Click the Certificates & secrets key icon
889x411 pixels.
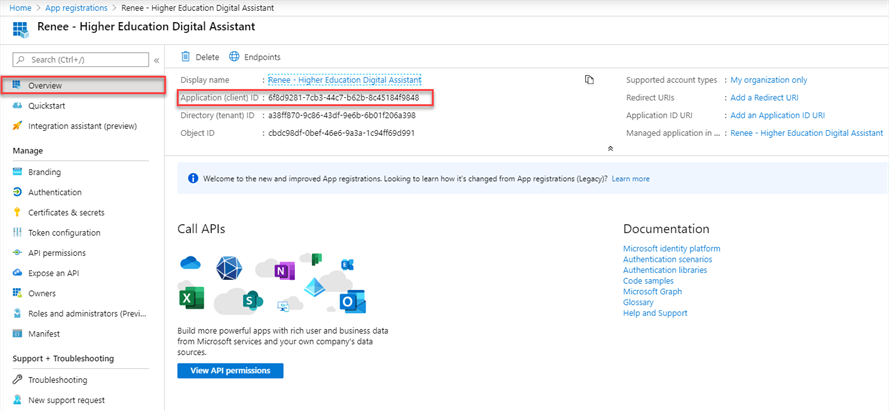[18, 212]
